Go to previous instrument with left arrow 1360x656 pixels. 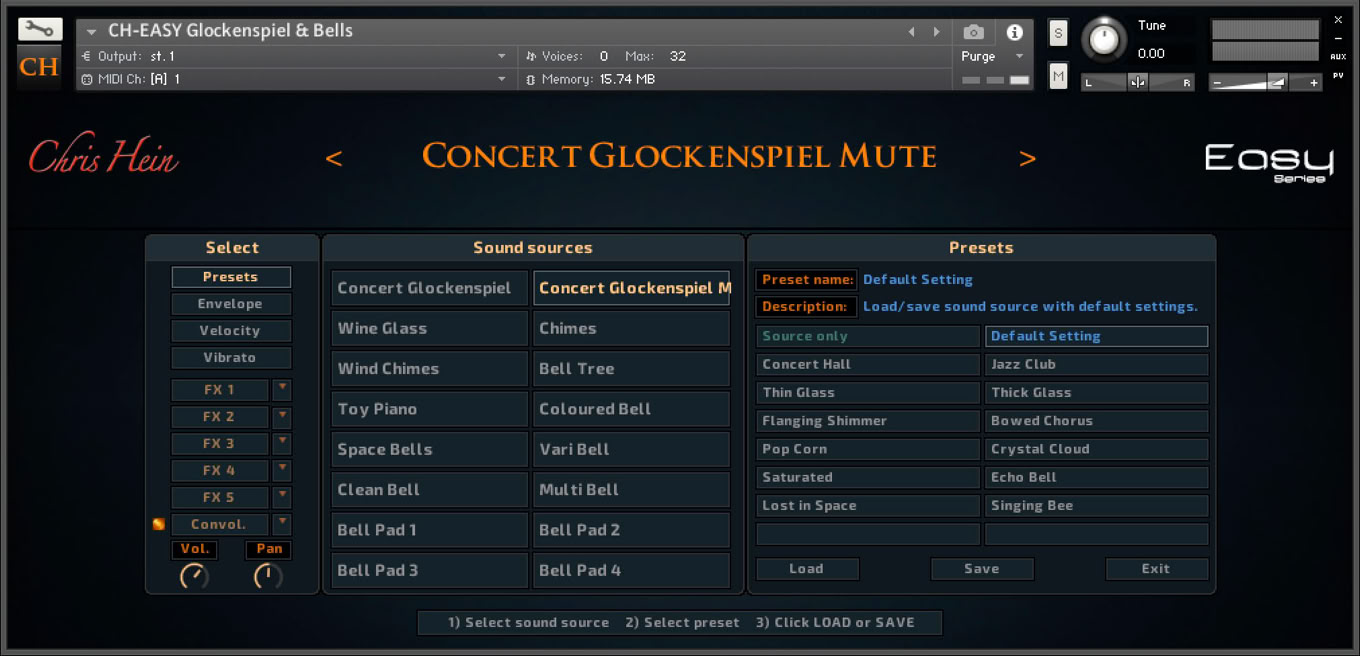tap(911, 32)
